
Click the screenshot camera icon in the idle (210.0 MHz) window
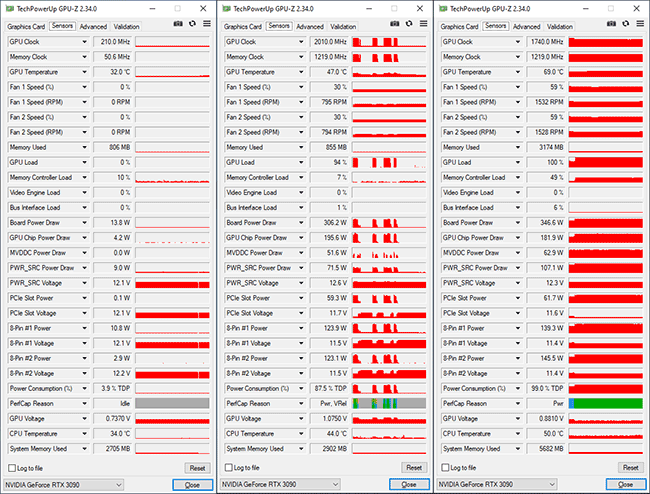click(x=178, y=23)
